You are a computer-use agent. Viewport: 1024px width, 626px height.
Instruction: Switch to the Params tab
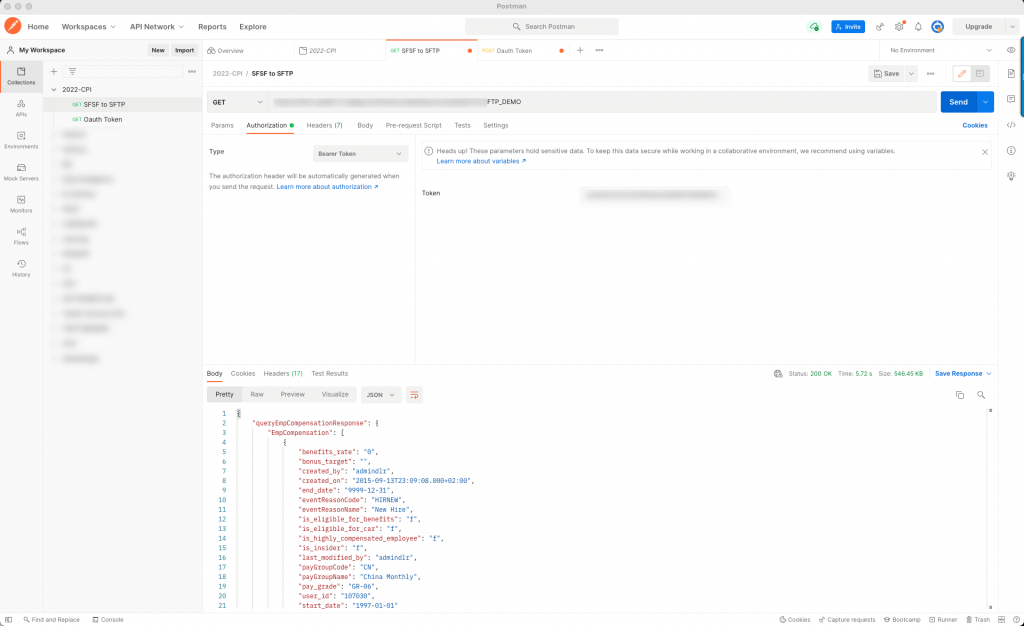pyautogui.click(x=222, y=125)
